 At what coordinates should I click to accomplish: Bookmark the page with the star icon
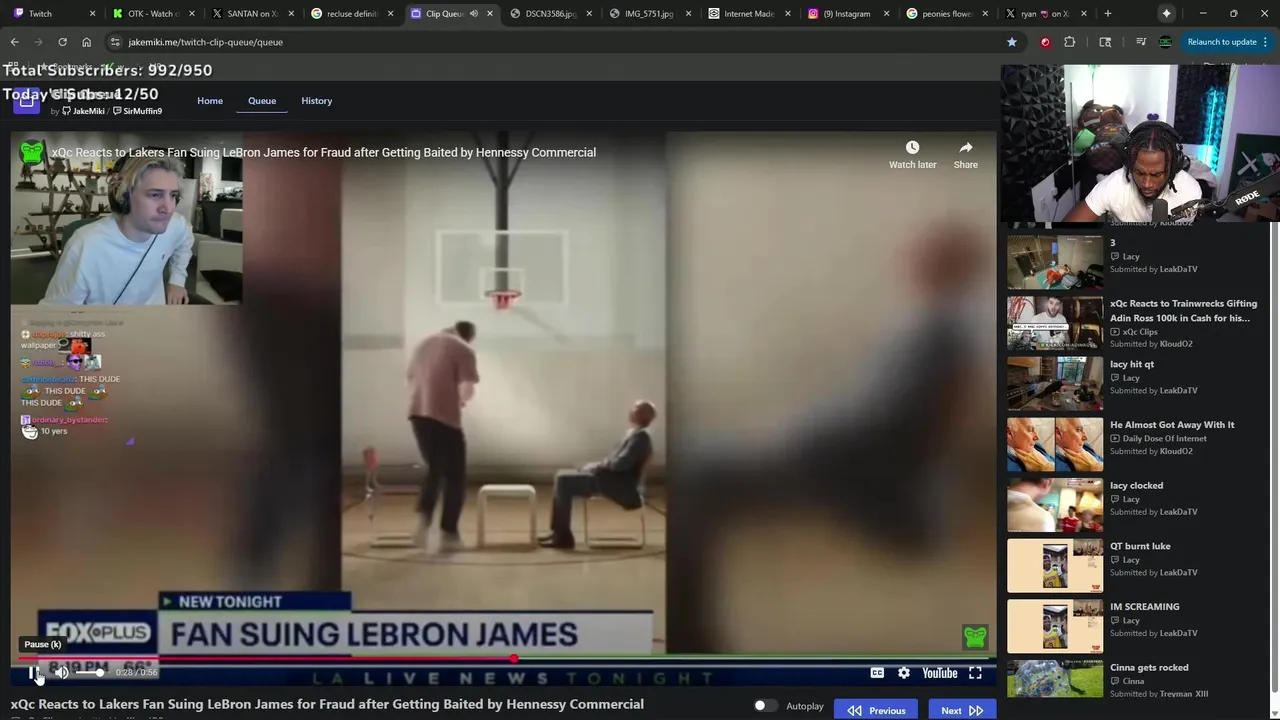click(1012, 42)
